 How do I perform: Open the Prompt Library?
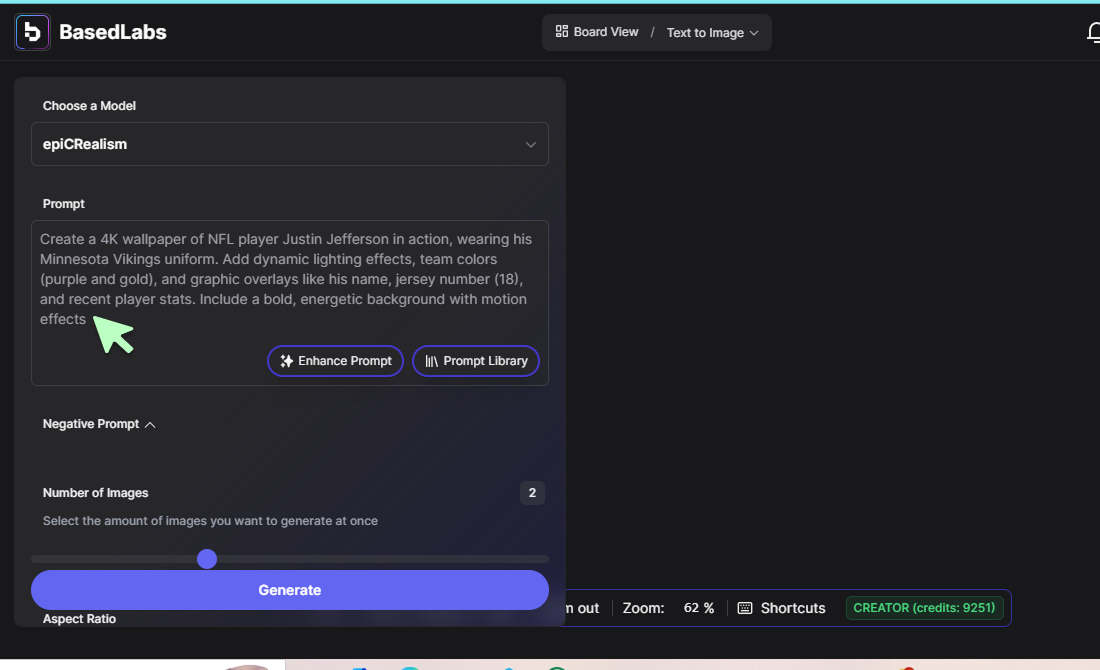pyautogui.click(x=476, y=361)
